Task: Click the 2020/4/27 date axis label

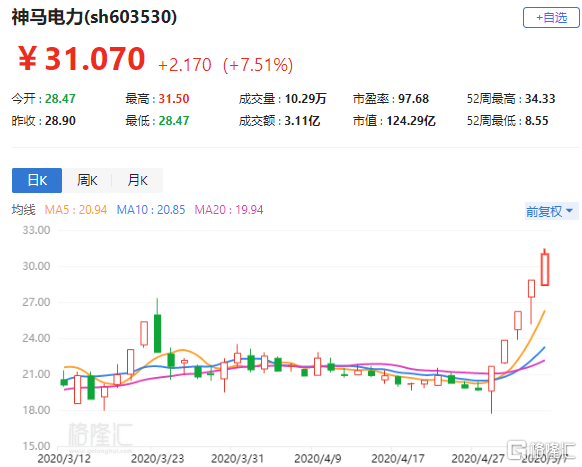Action: click(478, 458)
